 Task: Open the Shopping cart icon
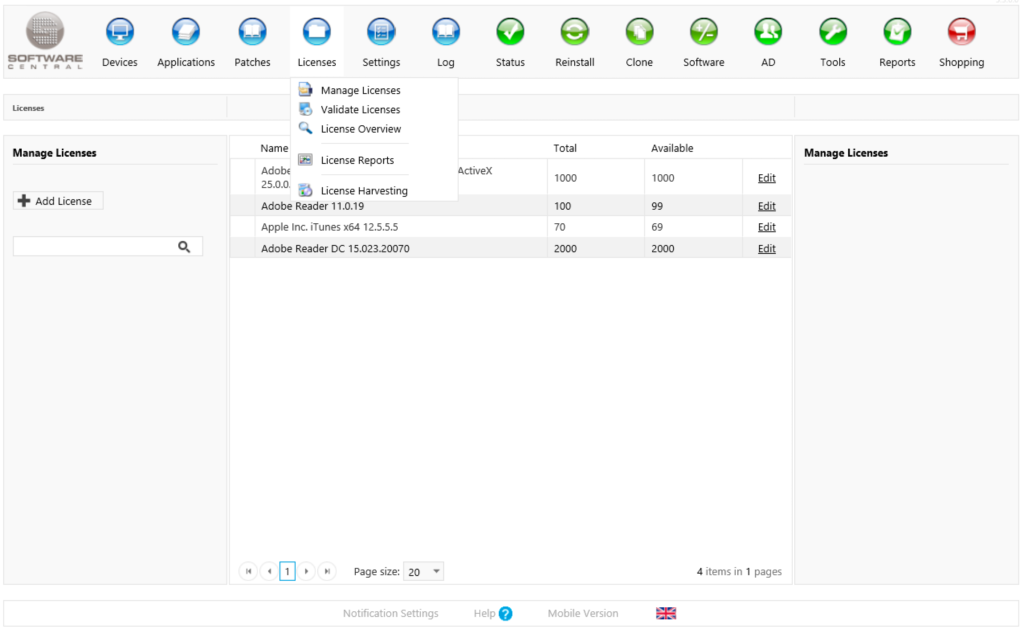[x=961, y=31]
